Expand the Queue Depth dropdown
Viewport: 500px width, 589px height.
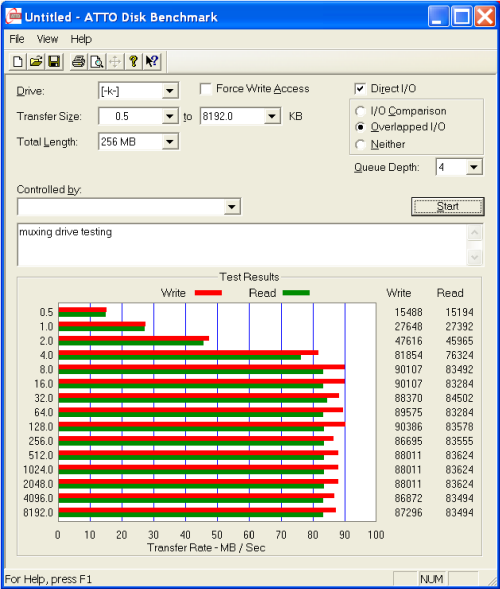tap(474, 167)
